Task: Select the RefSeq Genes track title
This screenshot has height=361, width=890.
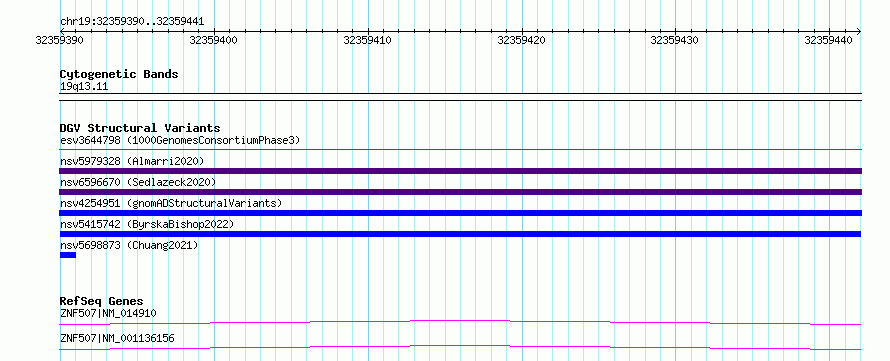Action: [102, 301]
